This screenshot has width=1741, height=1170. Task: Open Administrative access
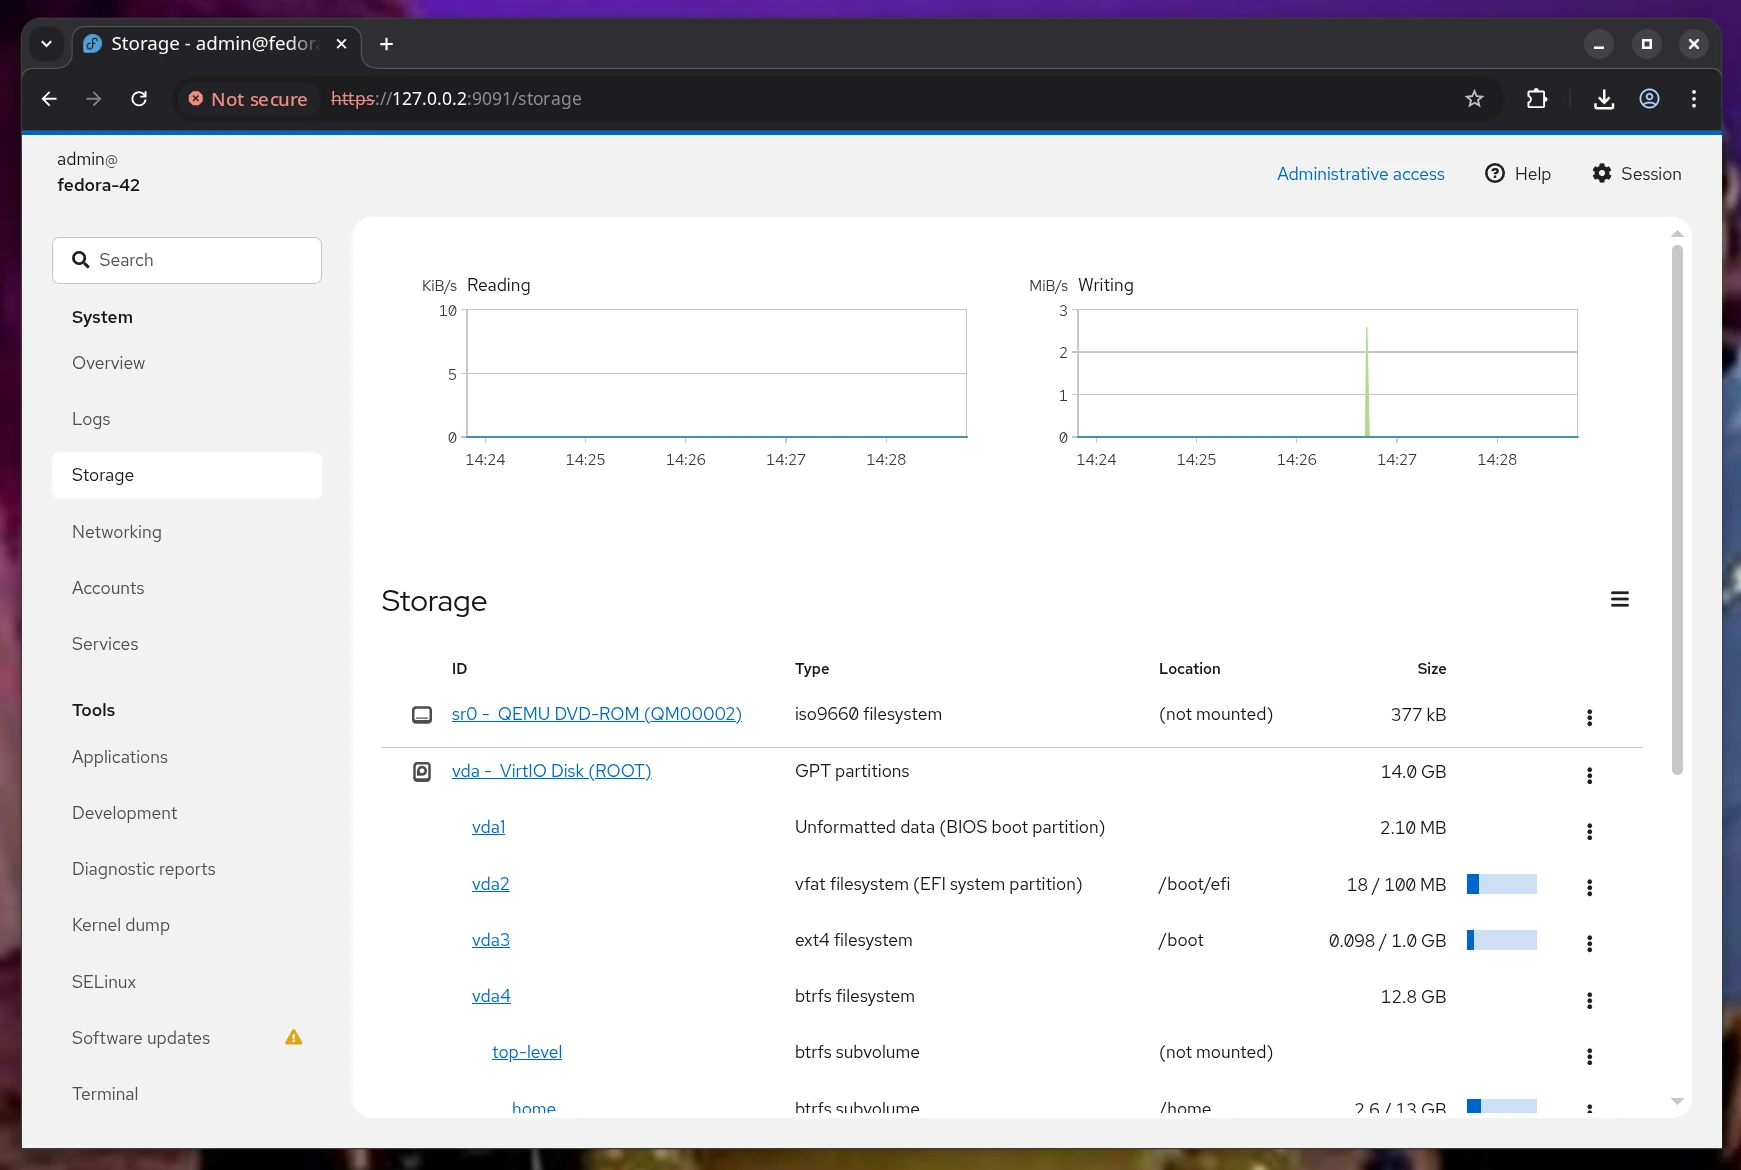[x=1360, y=173]
